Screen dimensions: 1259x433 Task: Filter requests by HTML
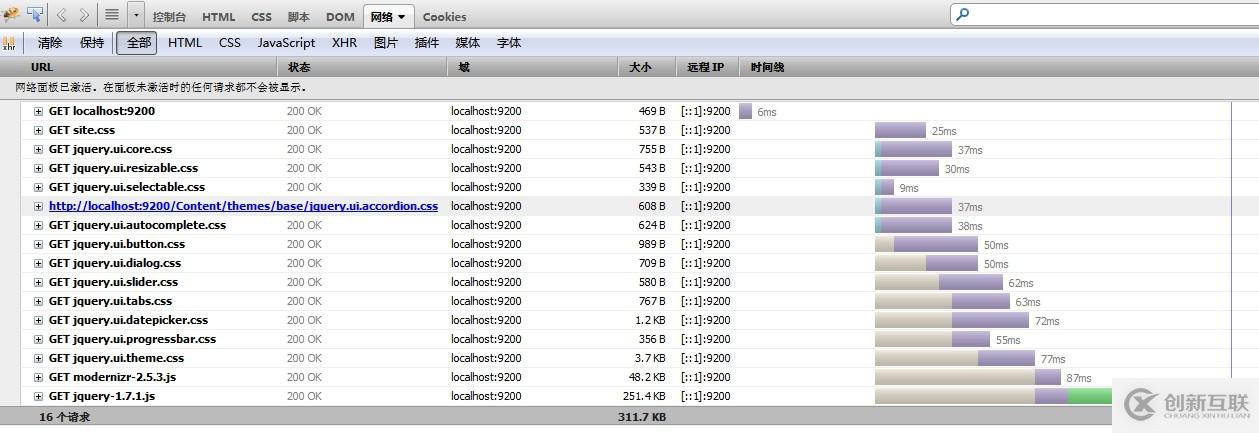pos(185,43)
